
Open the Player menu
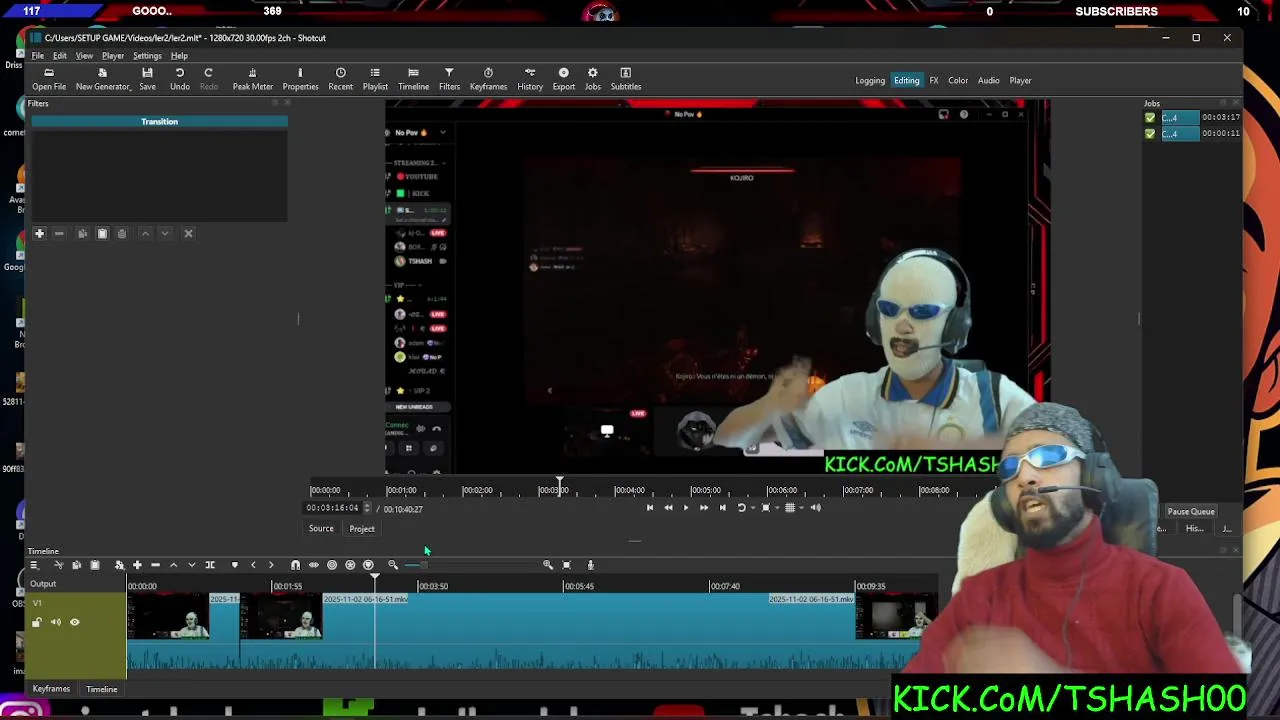point(112,56)
